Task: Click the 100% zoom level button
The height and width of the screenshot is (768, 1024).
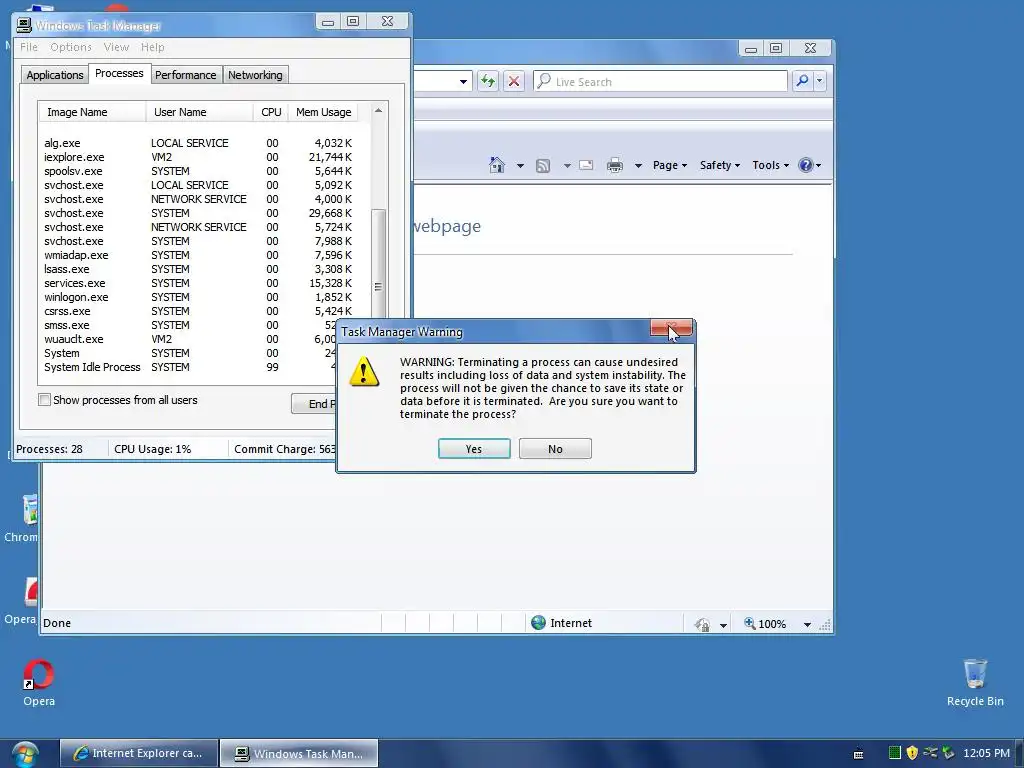Action: tap(765, 624)
